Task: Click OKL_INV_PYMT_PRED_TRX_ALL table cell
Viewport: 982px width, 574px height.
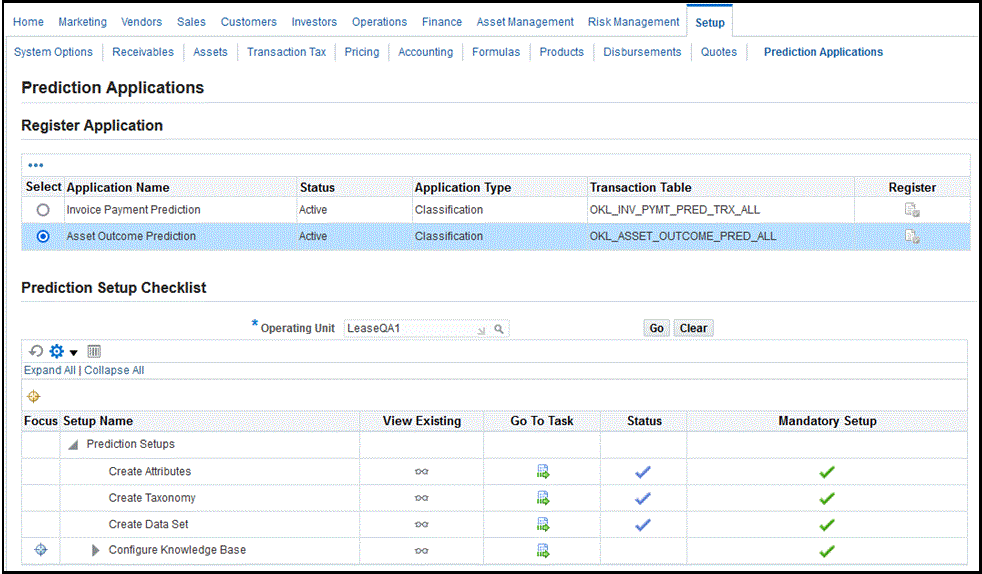Action: pyautogui.click(x=721, y=210)
